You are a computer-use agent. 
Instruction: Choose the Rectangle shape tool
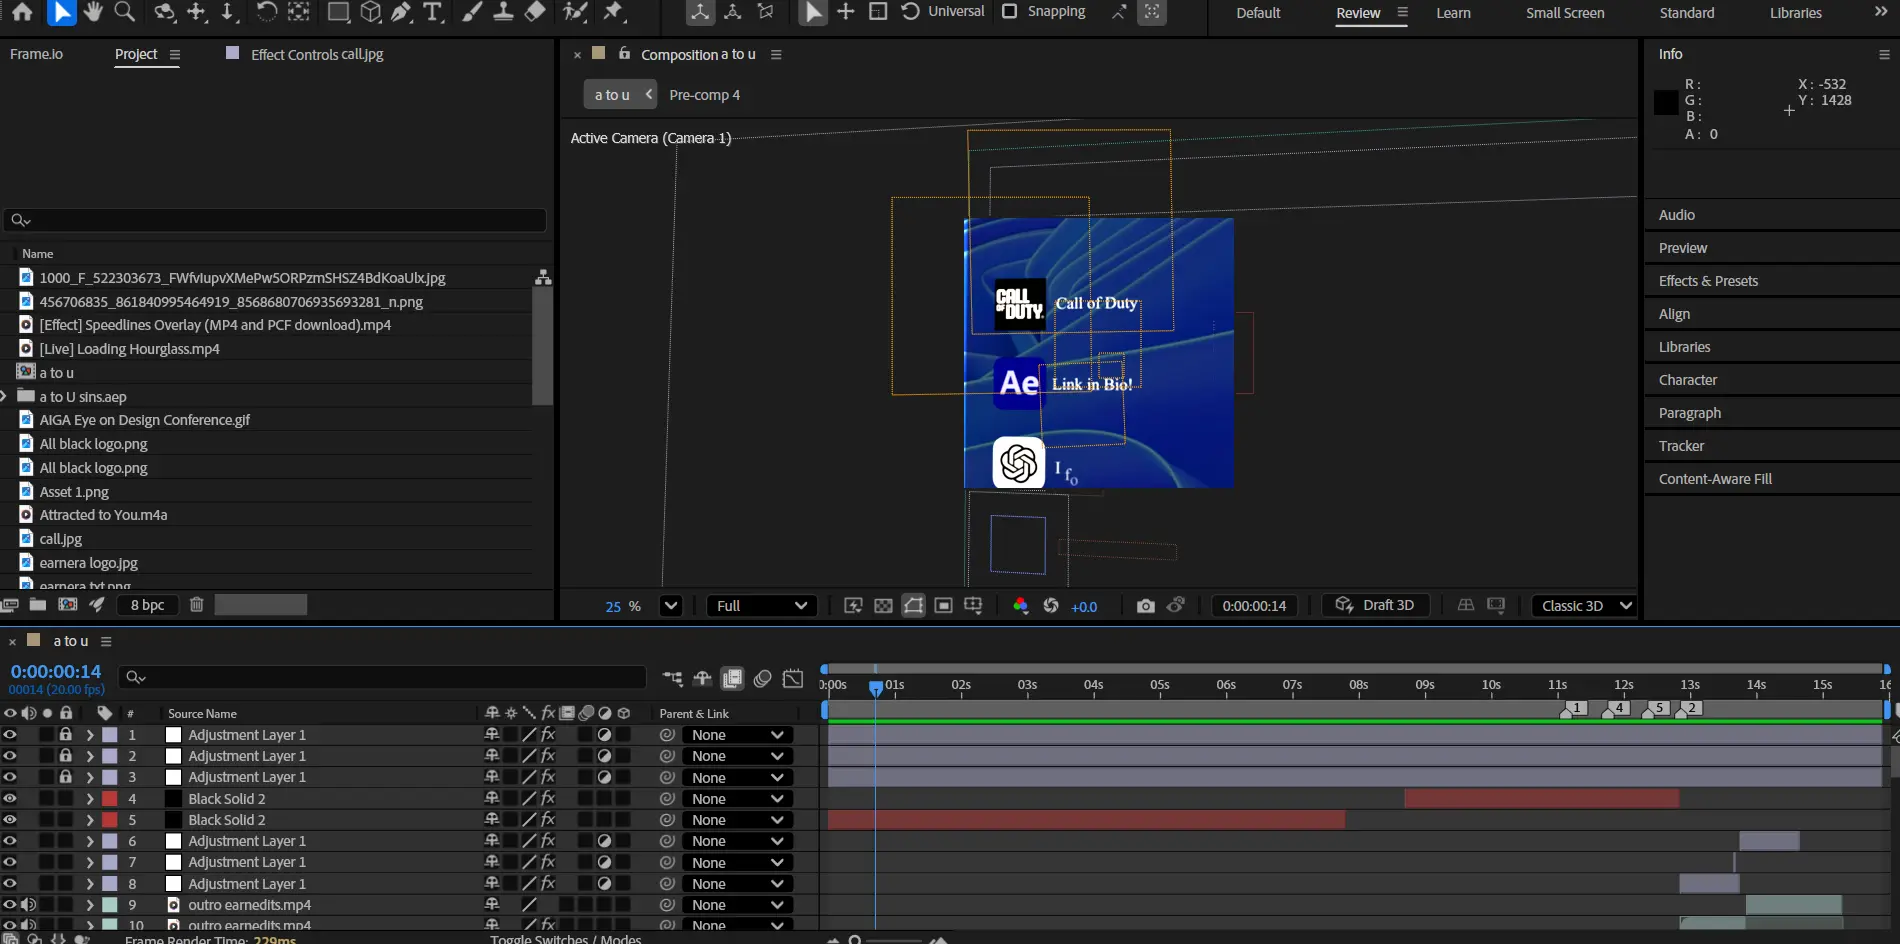pyautogui.click(x=339, y=12)
